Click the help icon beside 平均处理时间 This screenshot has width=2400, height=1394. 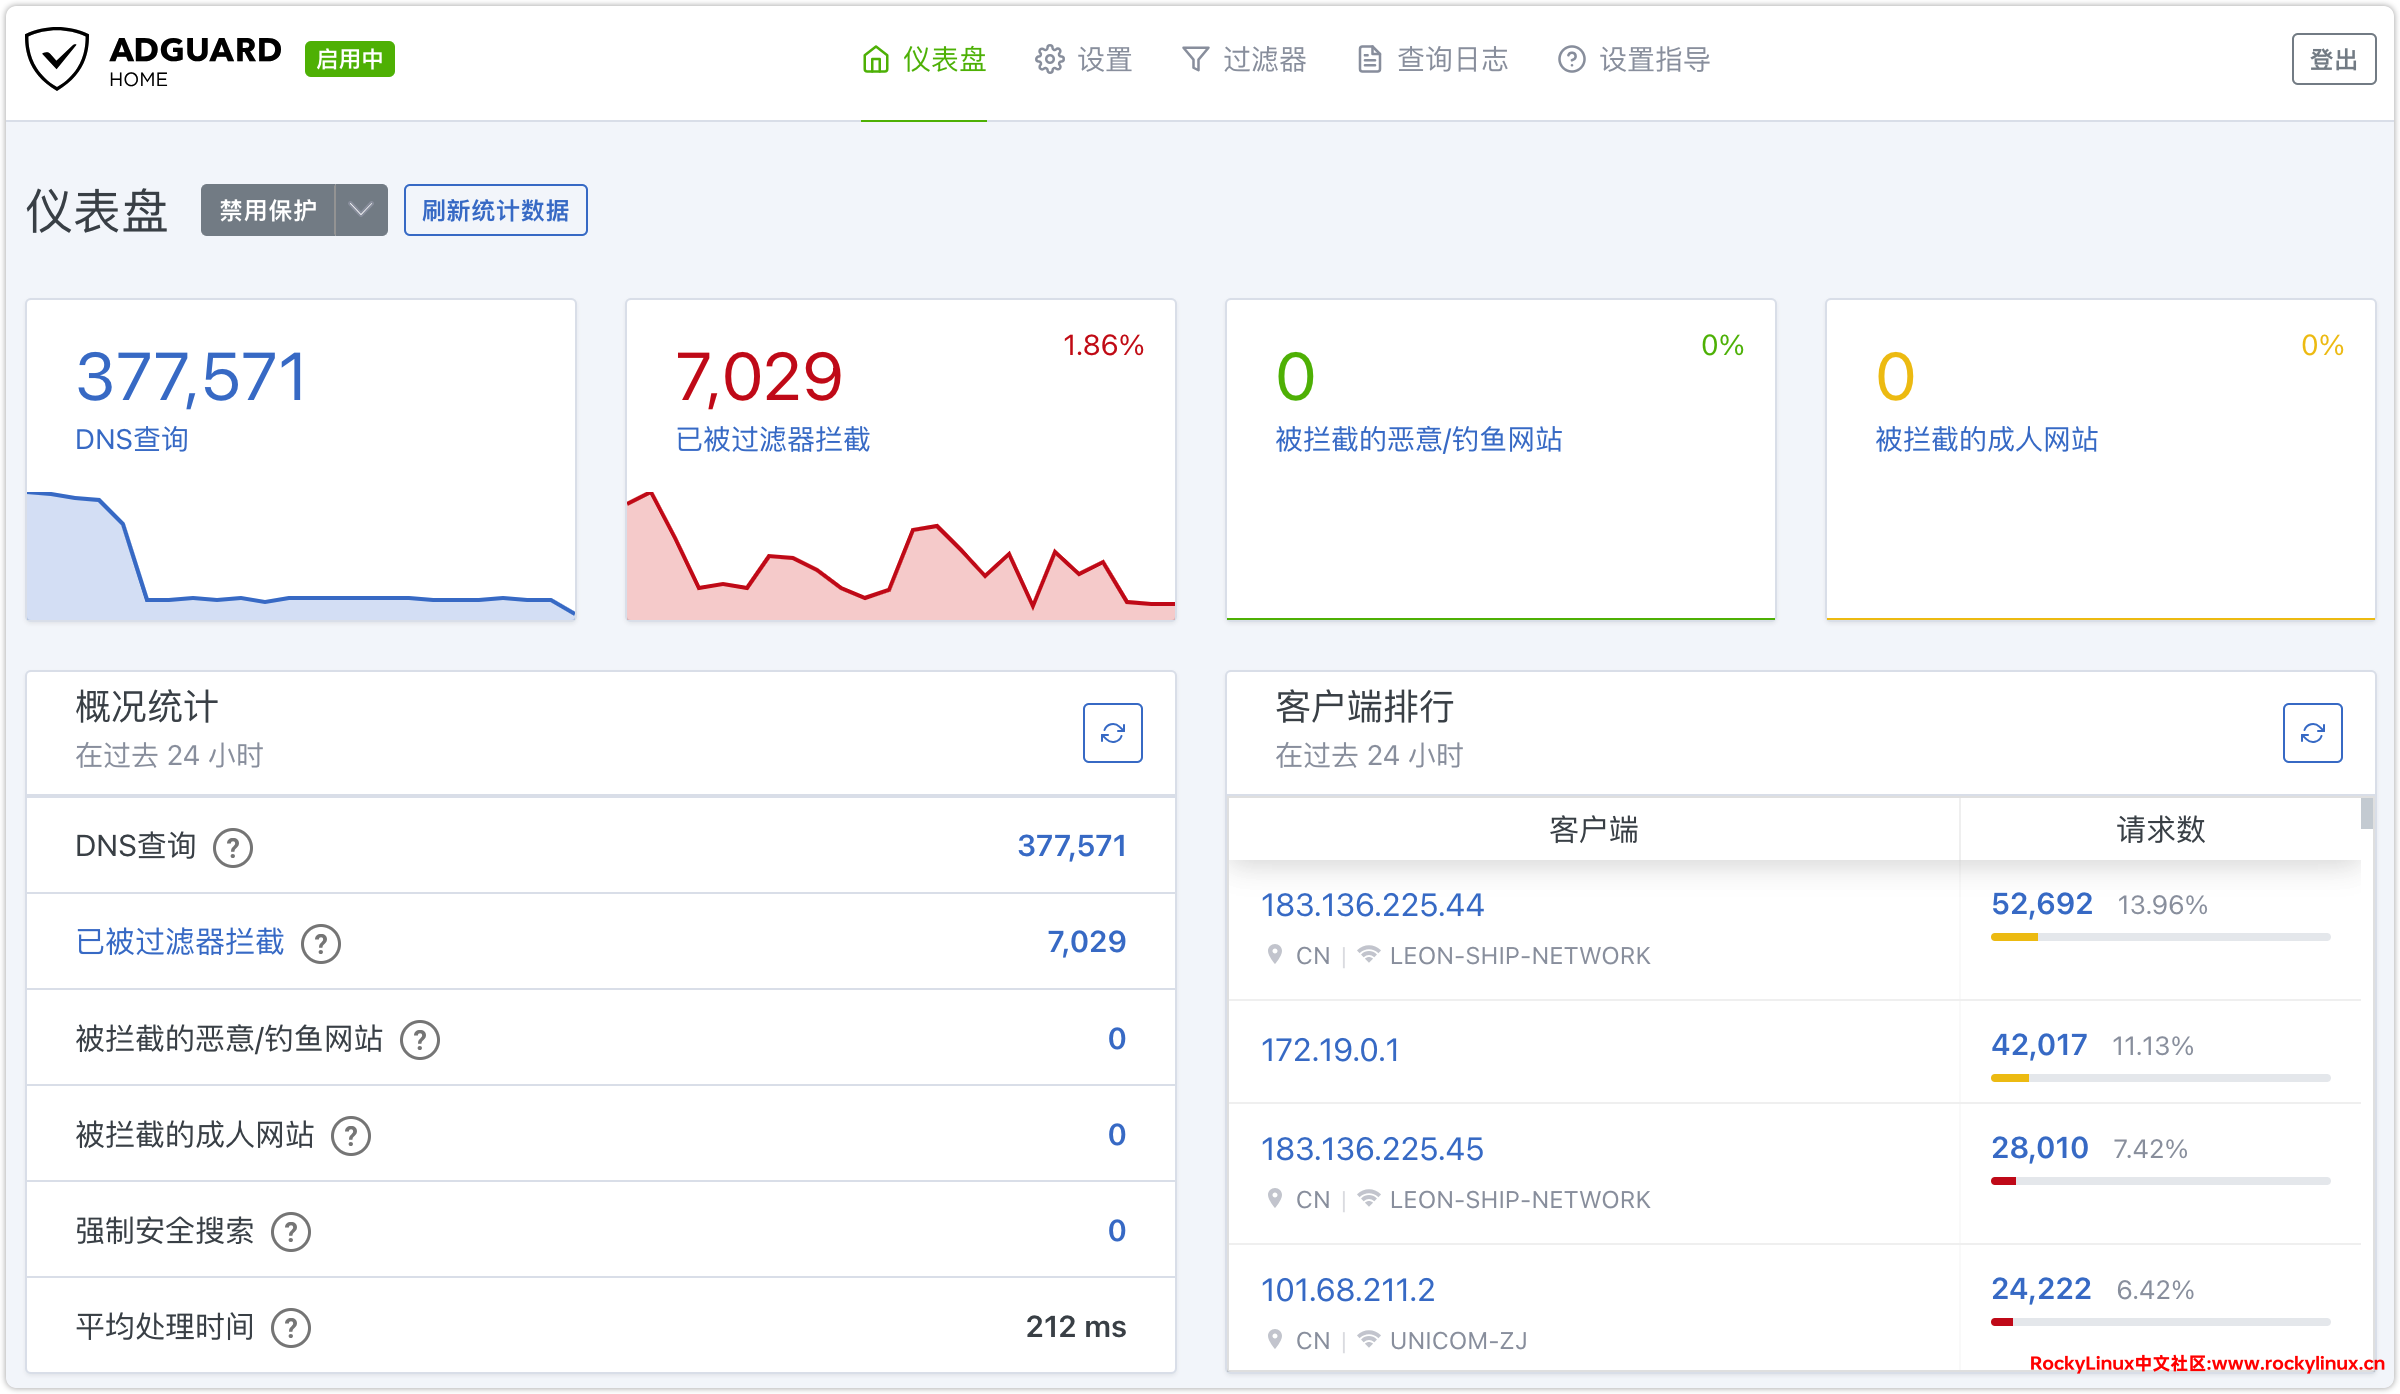291,1328
